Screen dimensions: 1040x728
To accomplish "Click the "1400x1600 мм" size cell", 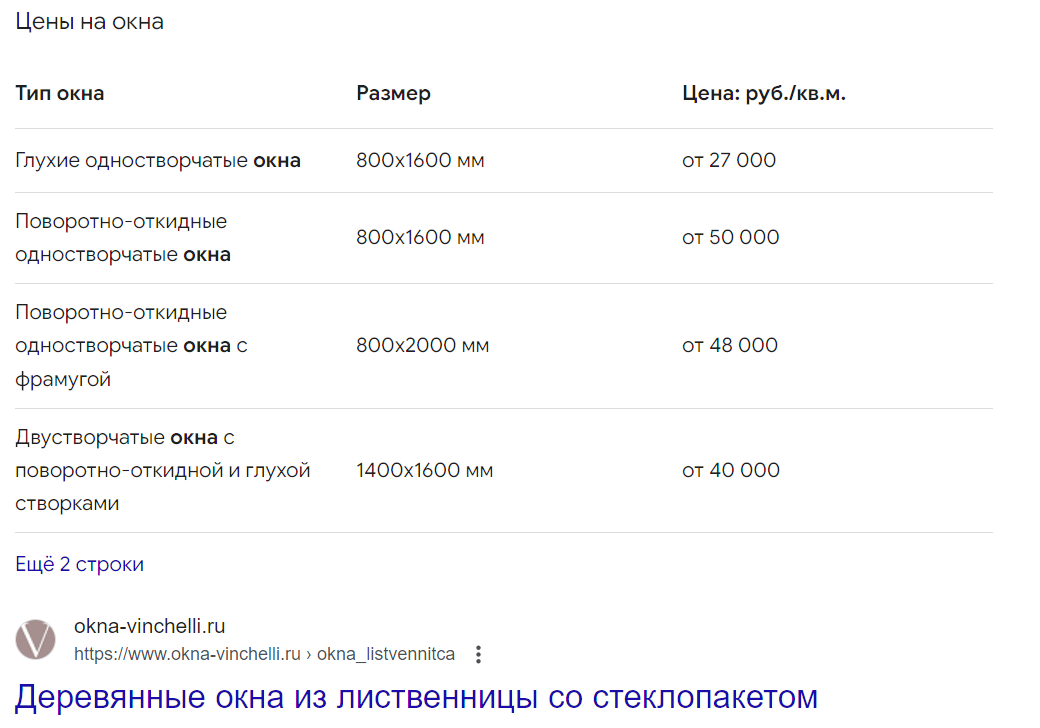I will [x=424, y=470].
